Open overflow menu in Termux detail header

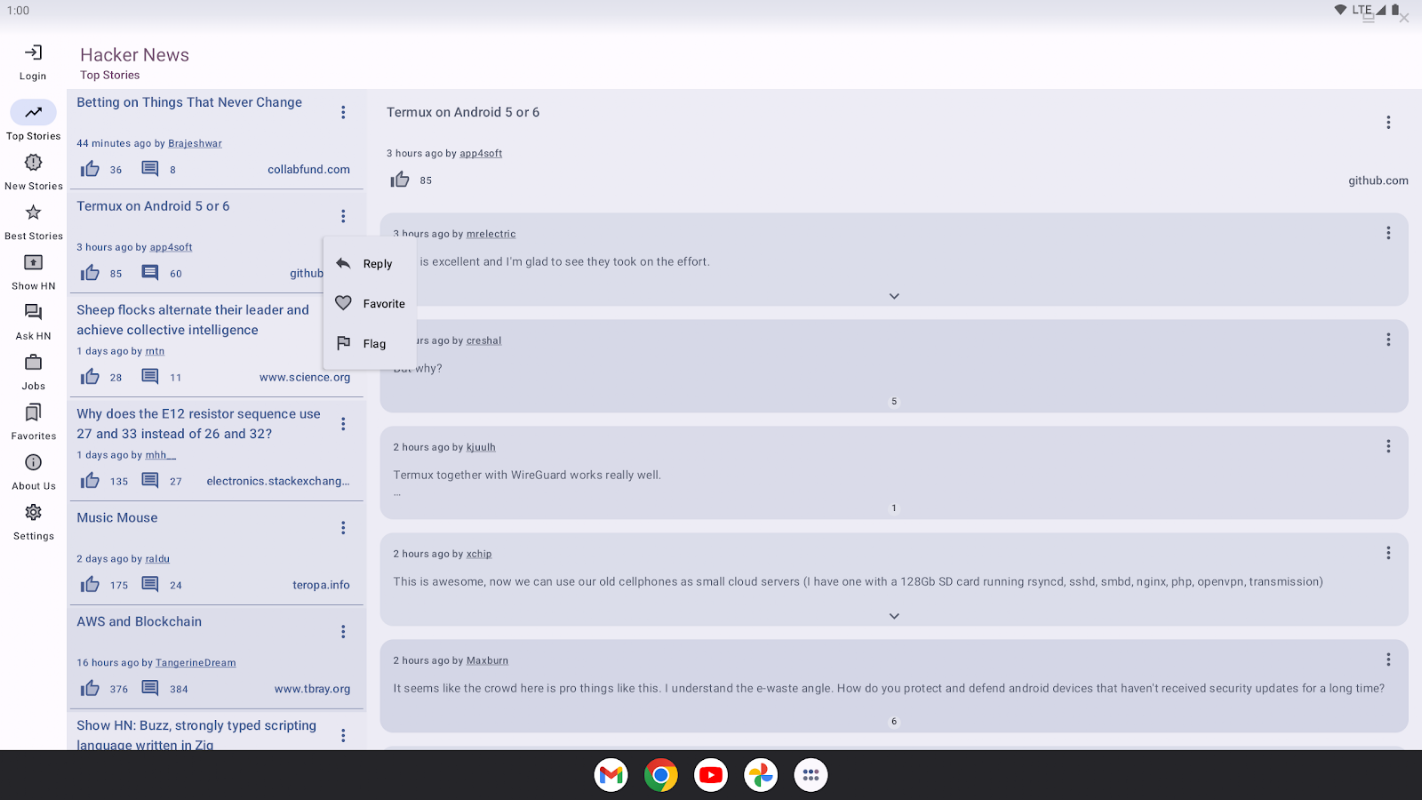coord(1388,123)
